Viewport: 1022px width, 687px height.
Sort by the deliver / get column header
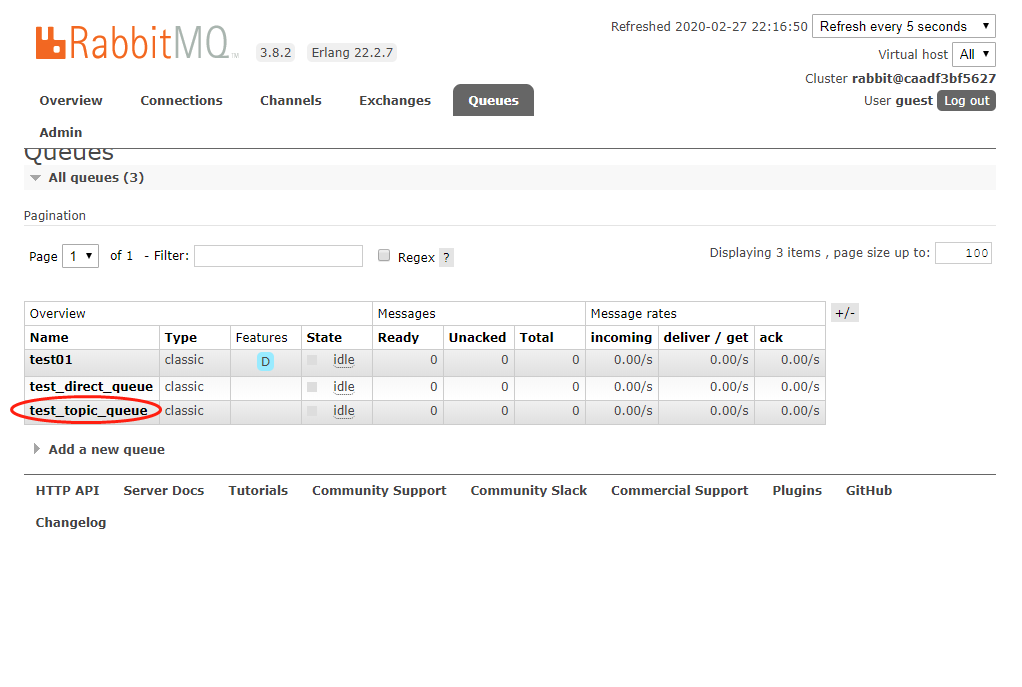[706, 338]
